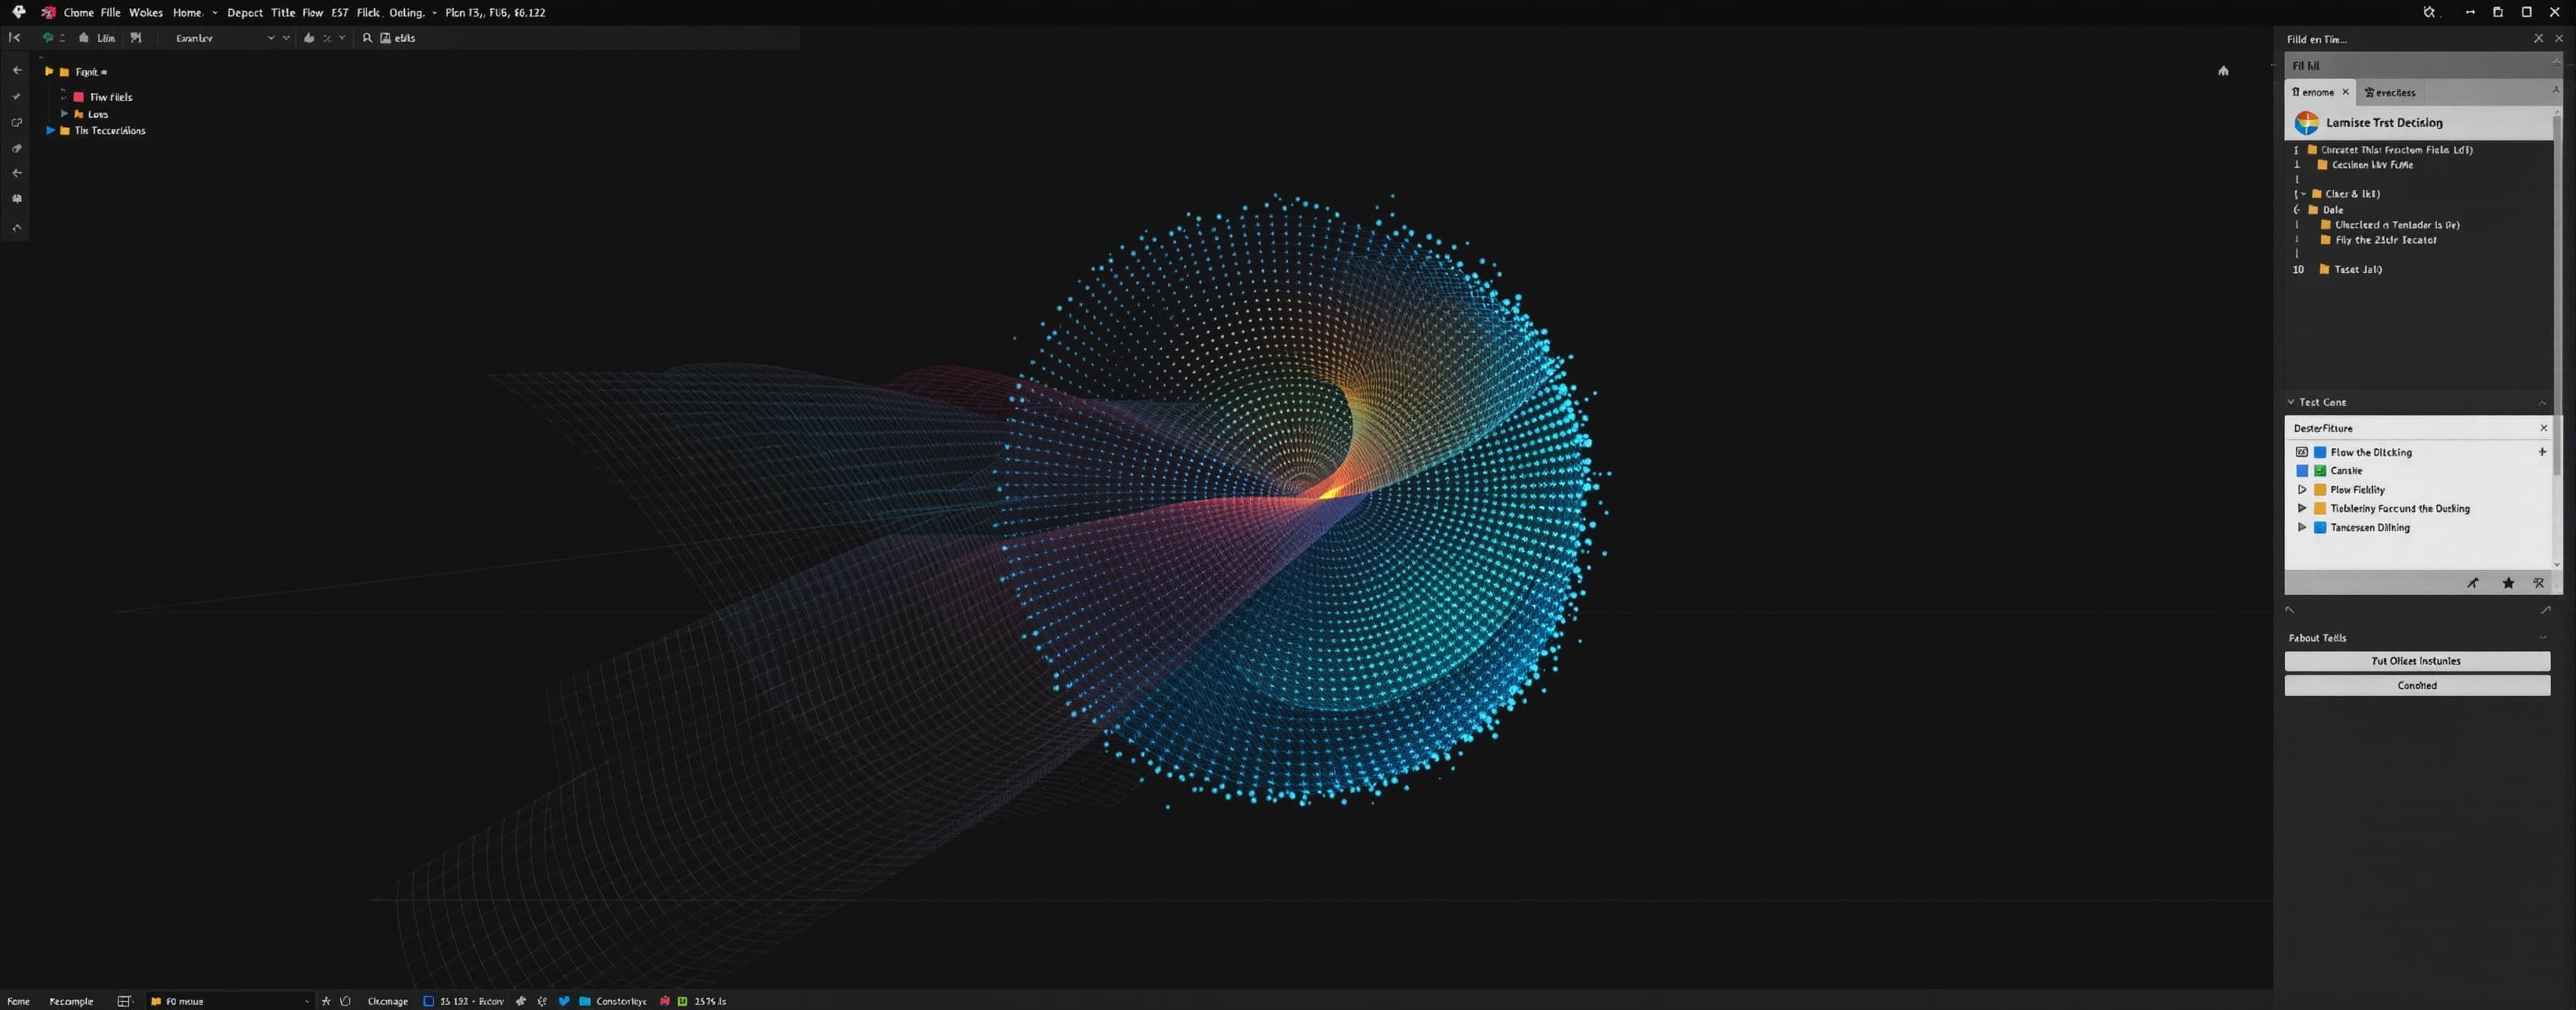Click the eraser icon in left sidebar
This screenshot has width=2576, height=1010.
coord(16,148)
